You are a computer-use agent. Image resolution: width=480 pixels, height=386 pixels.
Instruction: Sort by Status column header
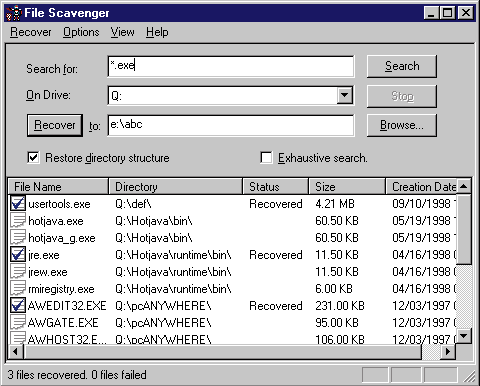[x=276, y=187]
